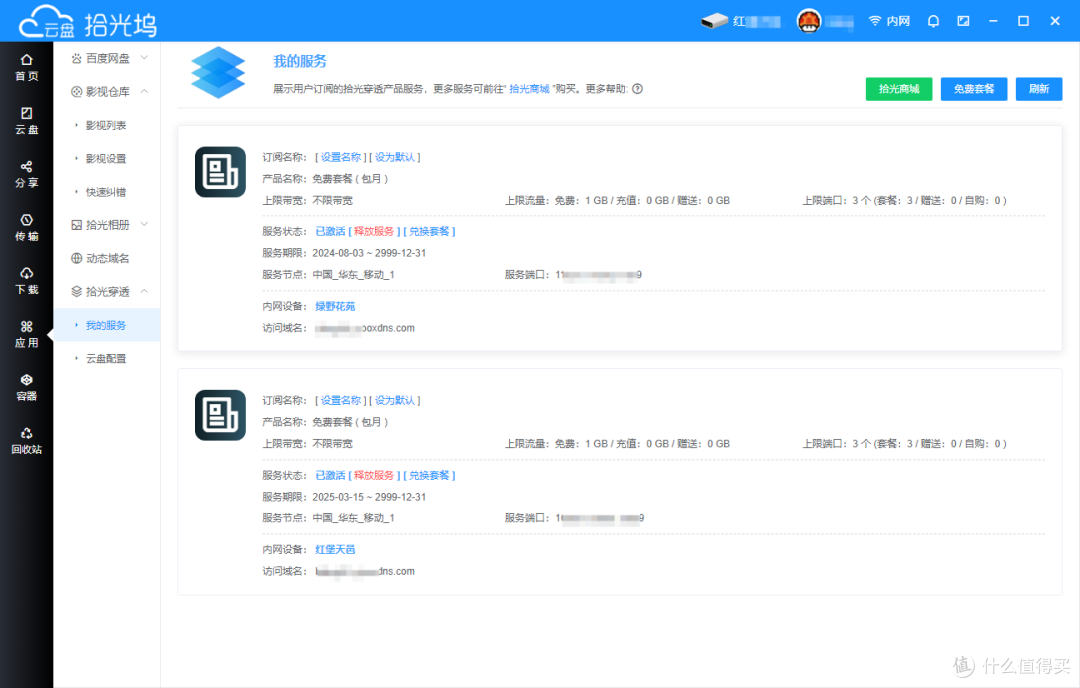Click the green 拾光商城 button

(899, 89)
